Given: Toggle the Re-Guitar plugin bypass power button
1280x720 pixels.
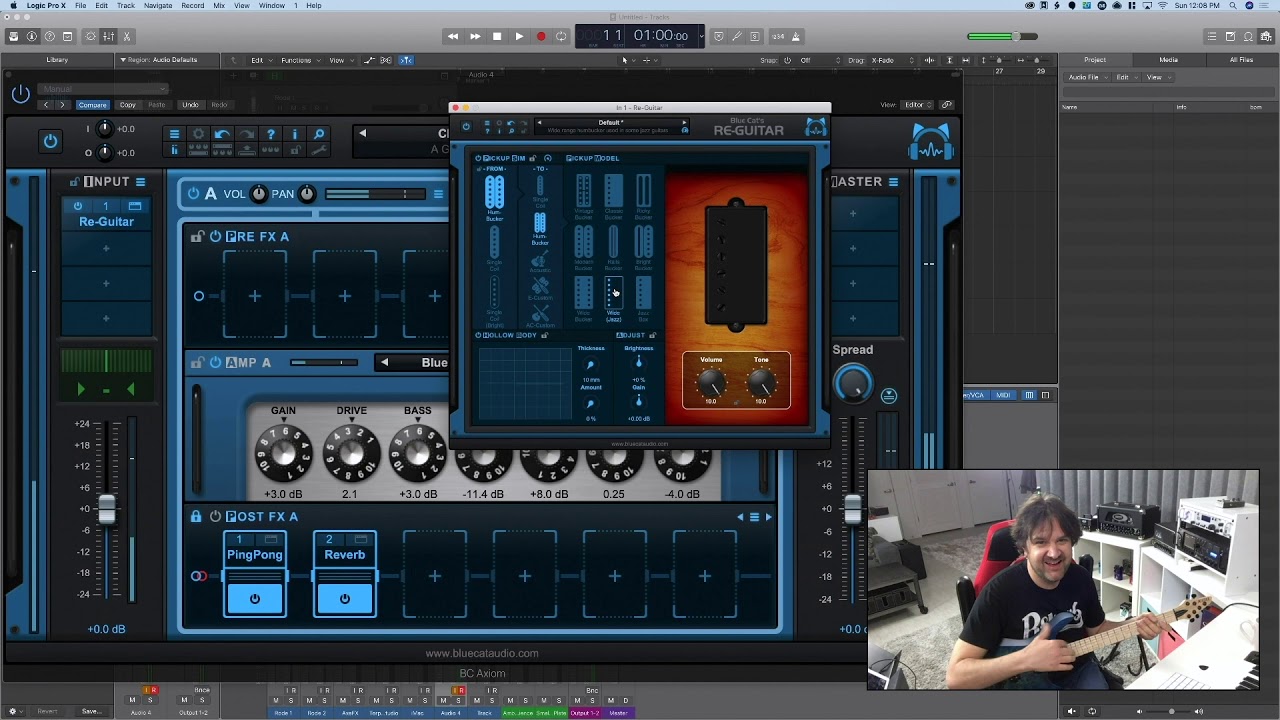Looking at the screenshot, I should coord(466,127).
